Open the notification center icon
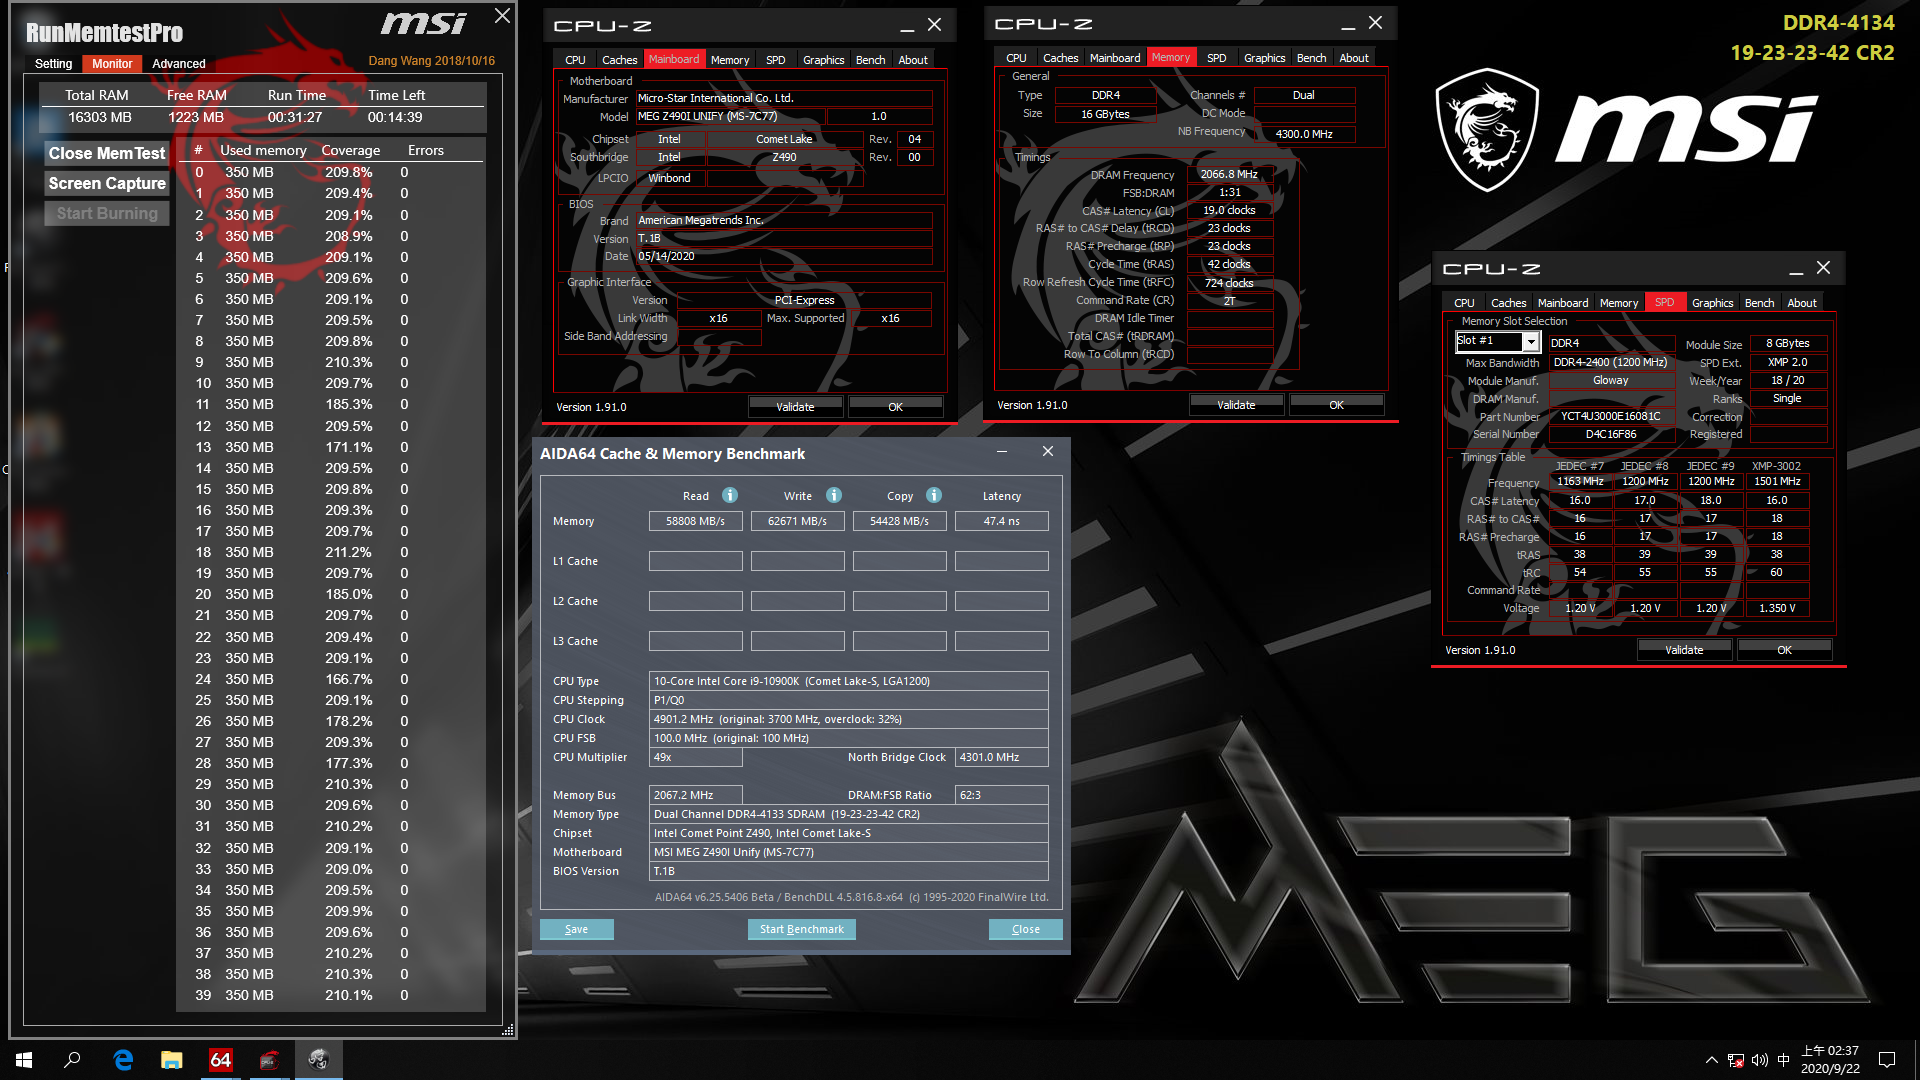Viewport: 1920px width, 1080px height. [x=1887, y=1060]
